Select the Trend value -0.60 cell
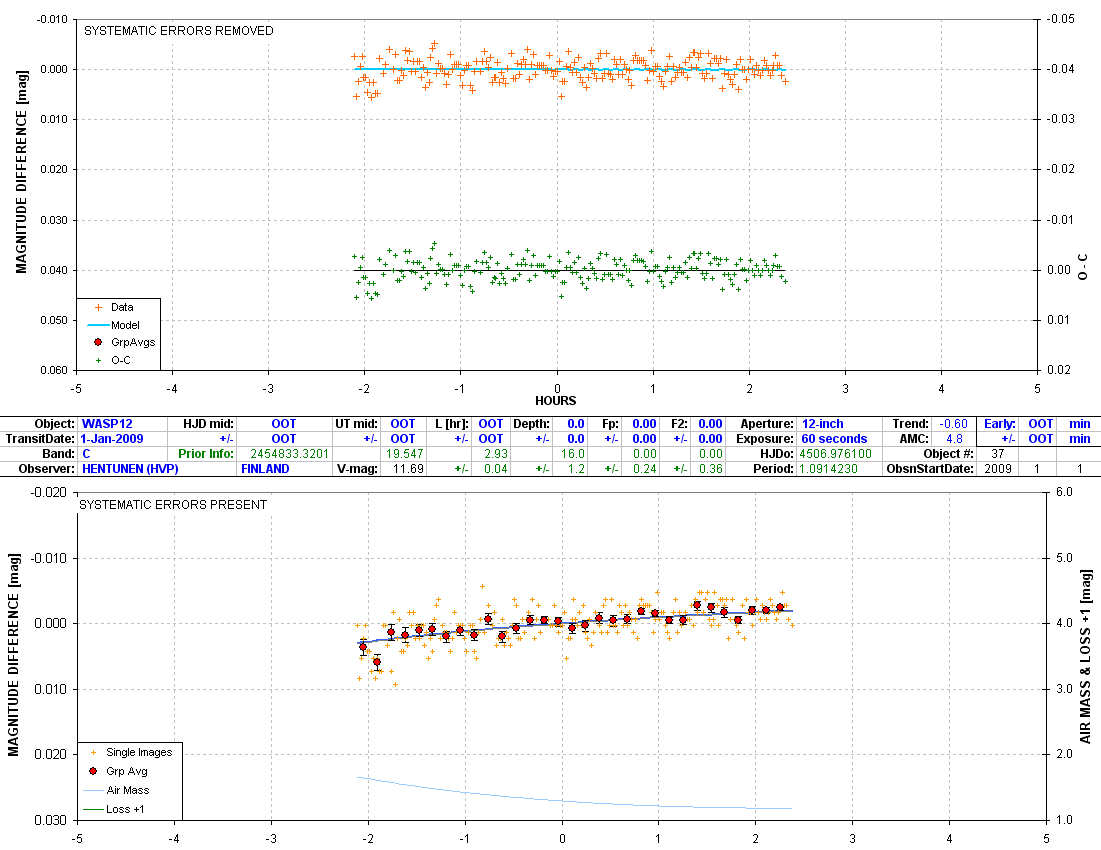The height and width of the screenshot is (850, 1101). coord(955,424)
